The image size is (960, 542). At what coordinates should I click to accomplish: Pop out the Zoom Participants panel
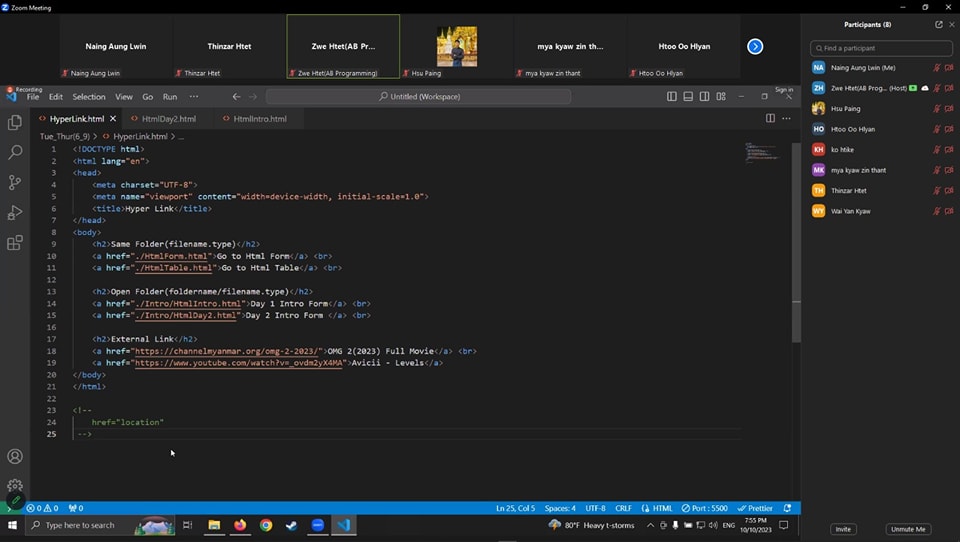[x=939, y=24]
